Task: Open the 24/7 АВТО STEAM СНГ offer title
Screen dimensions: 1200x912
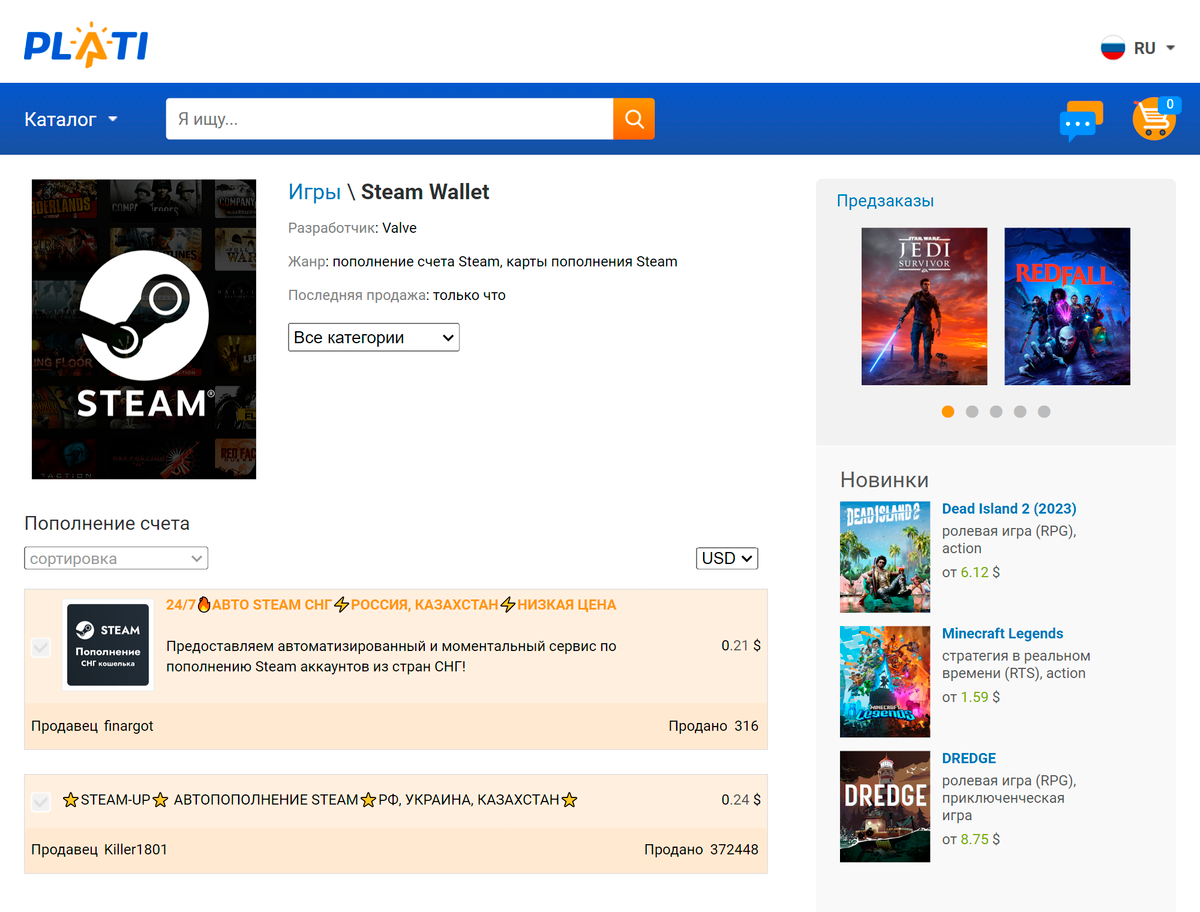Action: pyautogui.click(x=391, y=605)
